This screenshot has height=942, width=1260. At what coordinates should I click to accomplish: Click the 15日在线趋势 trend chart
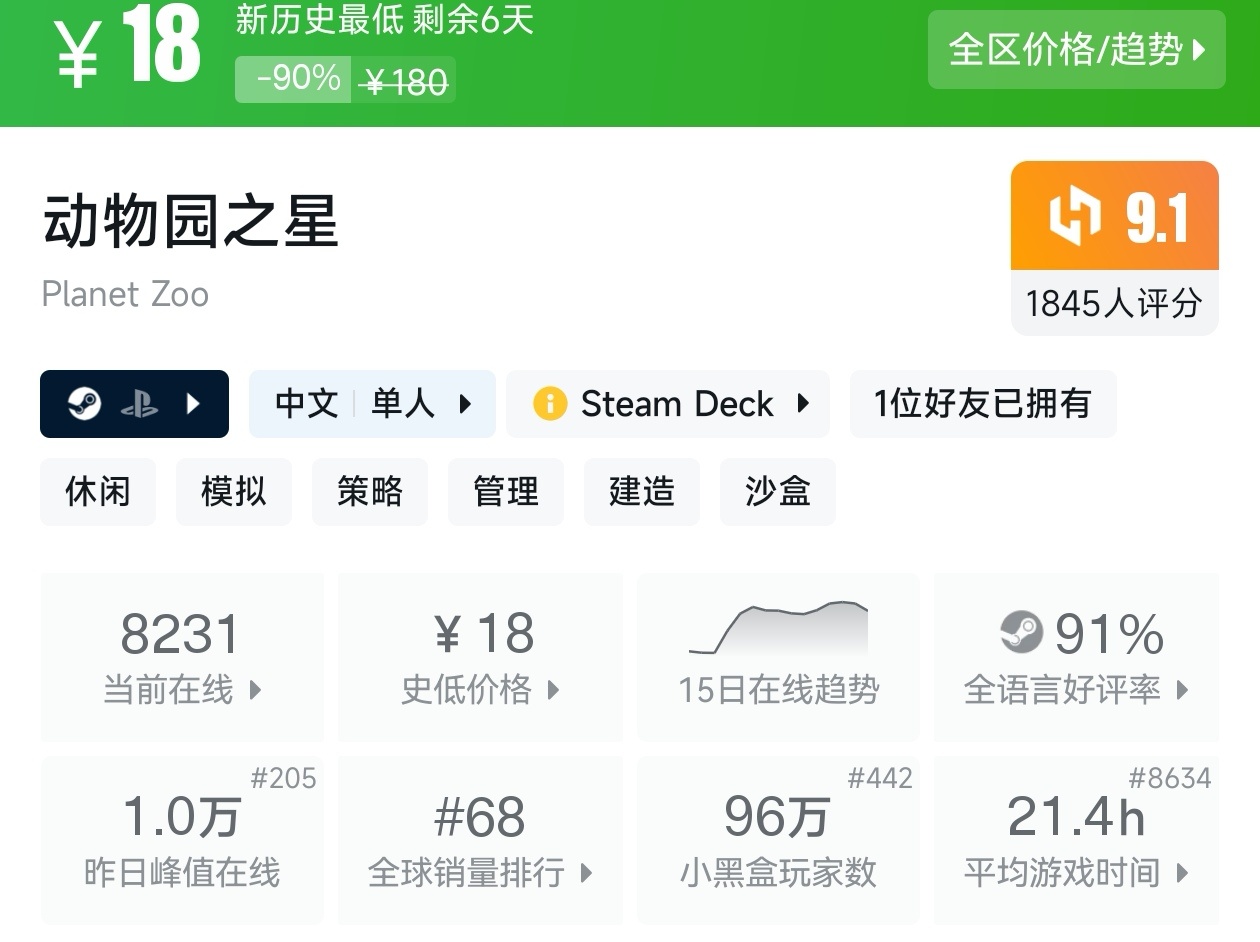(778, 657)
